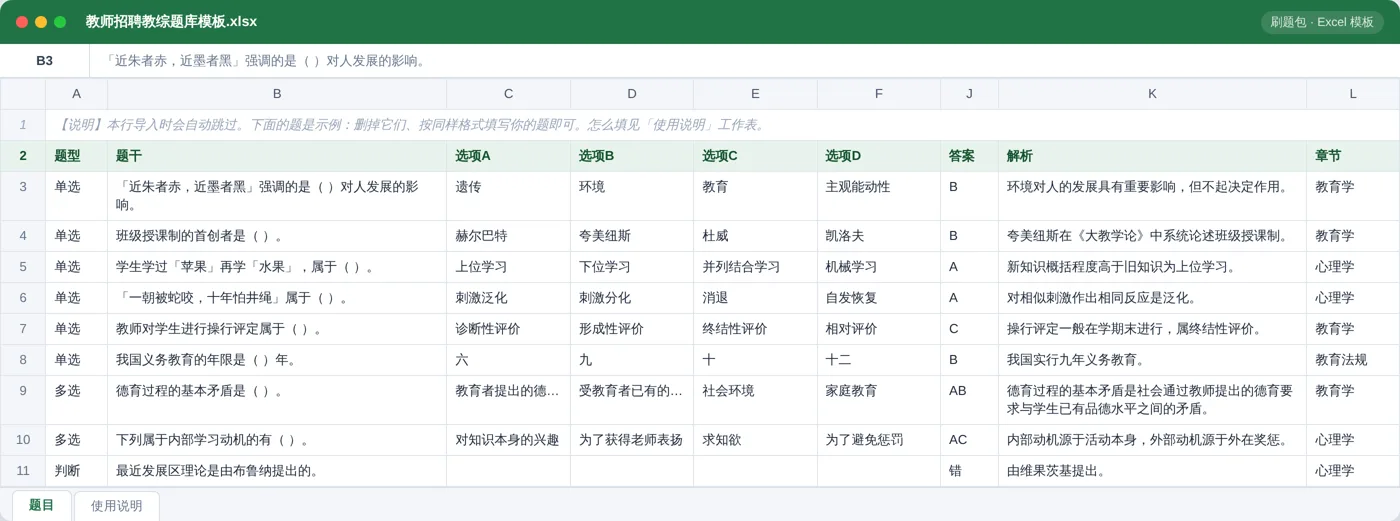Click the 机械学习 cell
The height and width of the screenshot is (521, 1400).
[x=879, y=267]
